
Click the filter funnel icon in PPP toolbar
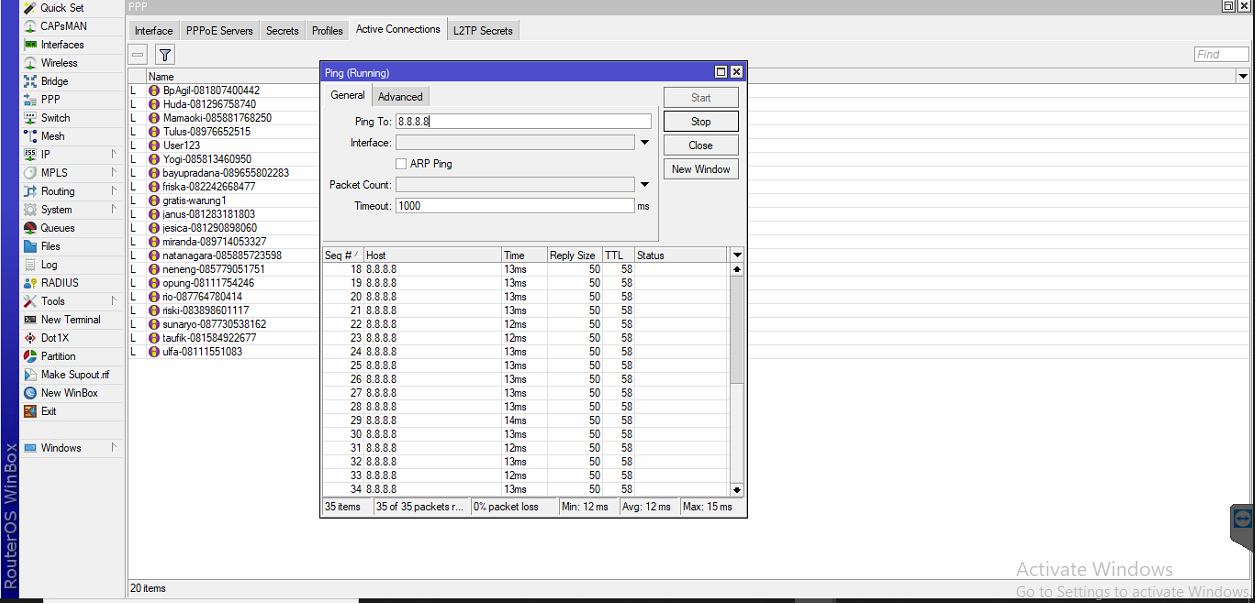(165, 55)
